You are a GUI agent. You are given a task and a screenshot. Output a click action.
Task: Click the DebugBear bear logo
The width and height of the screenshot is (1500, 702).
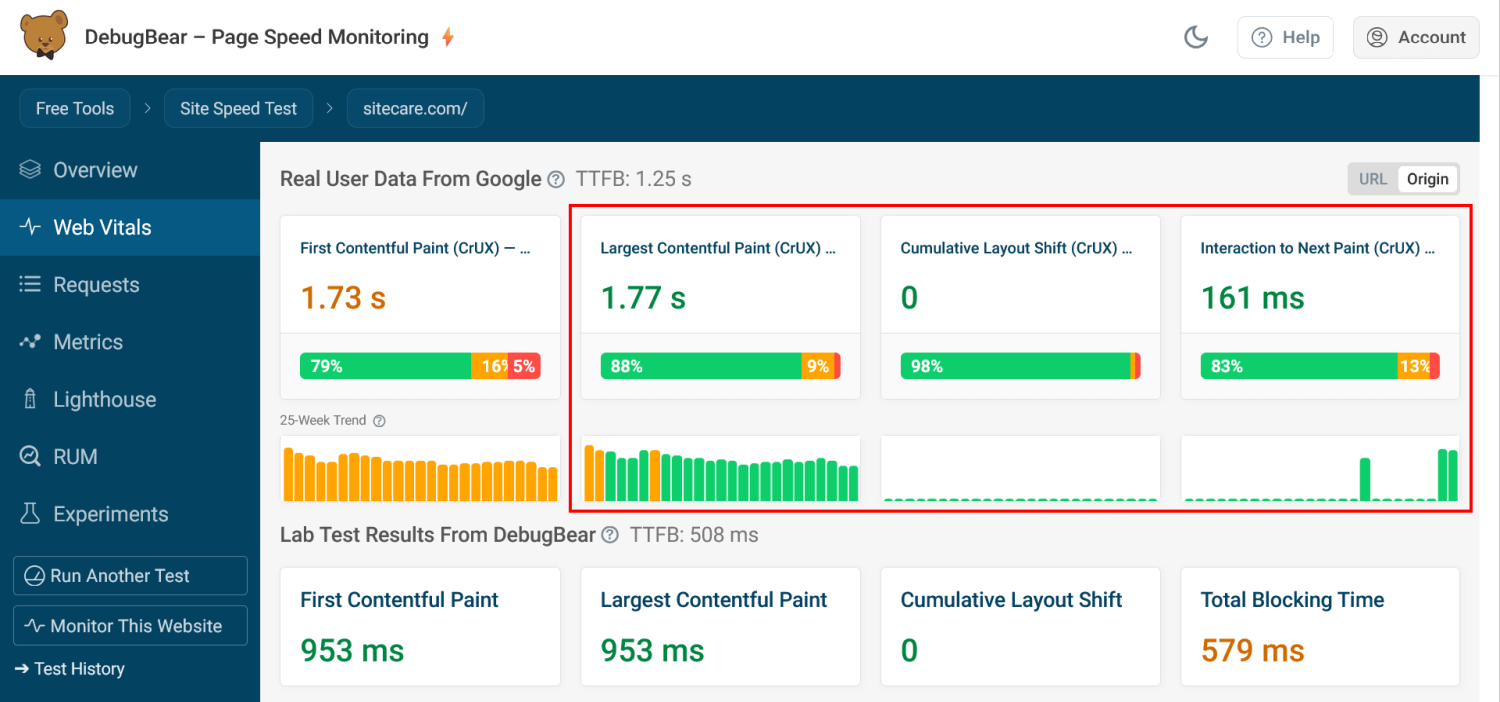(45, 36)
